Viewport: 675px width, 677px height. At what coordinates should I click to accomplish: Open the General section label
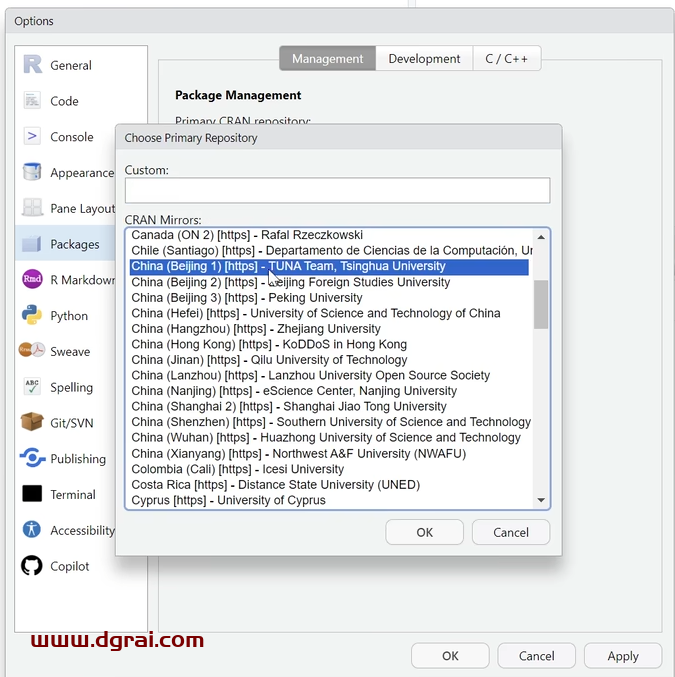pyautogui.click(x=71, y=65)
